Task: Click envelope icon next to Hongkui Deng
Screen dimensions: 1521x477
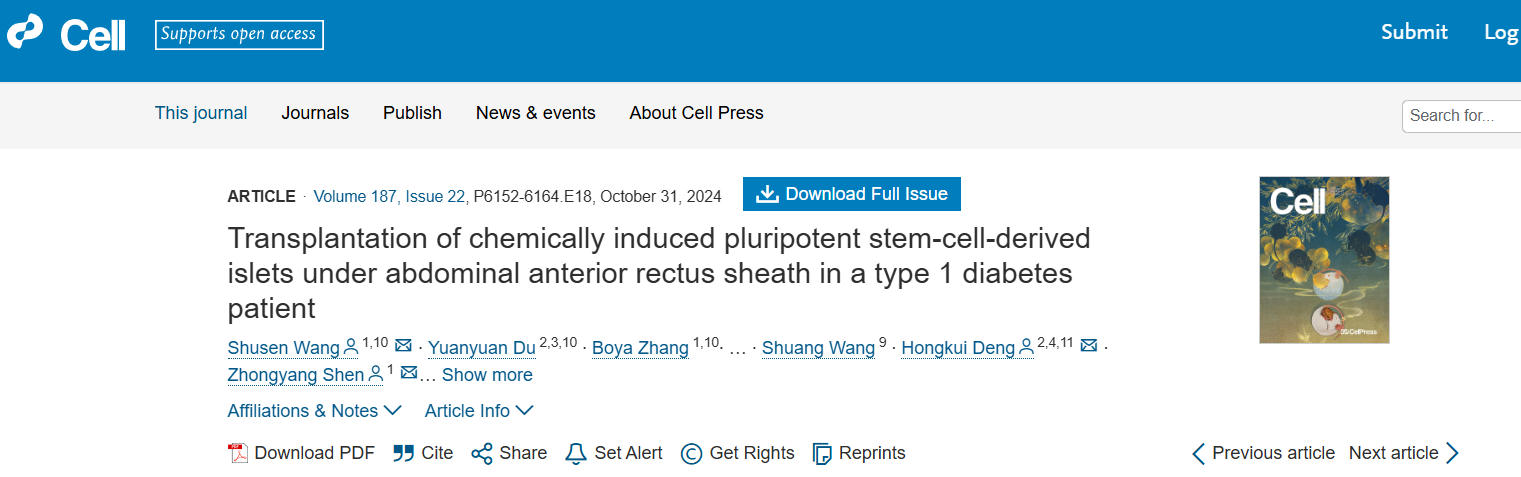Action: click(x=1089, y=346)
